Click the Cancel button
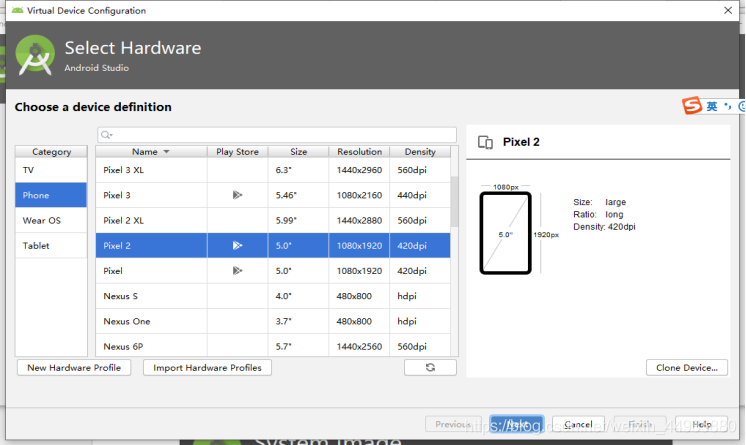Screen dimensions: 746x445 [578, 424]
